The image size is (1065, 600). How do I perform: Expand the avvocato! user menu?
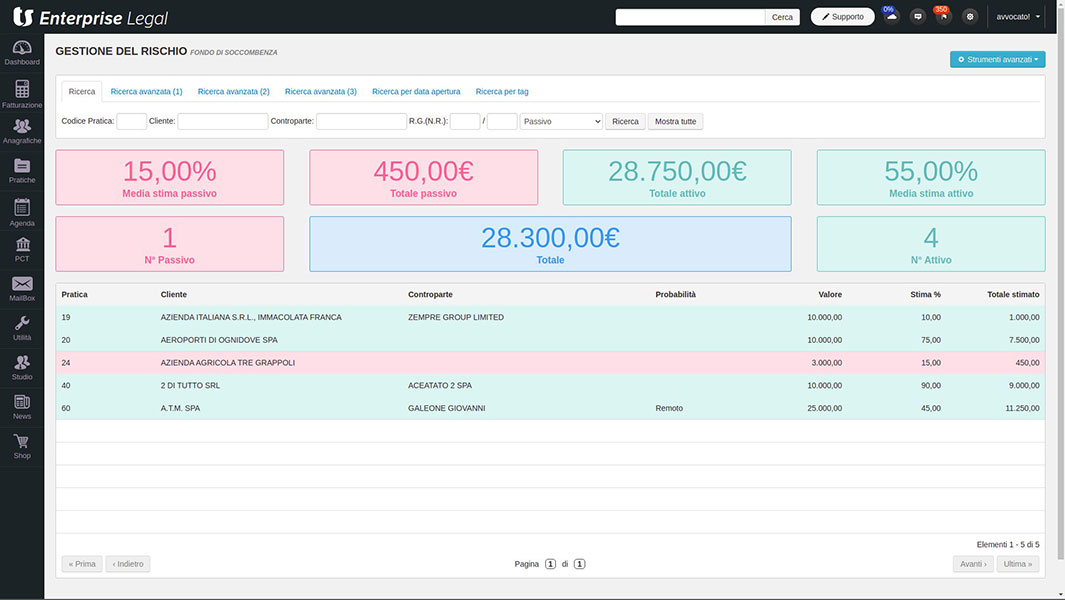tap(1017, 16)
